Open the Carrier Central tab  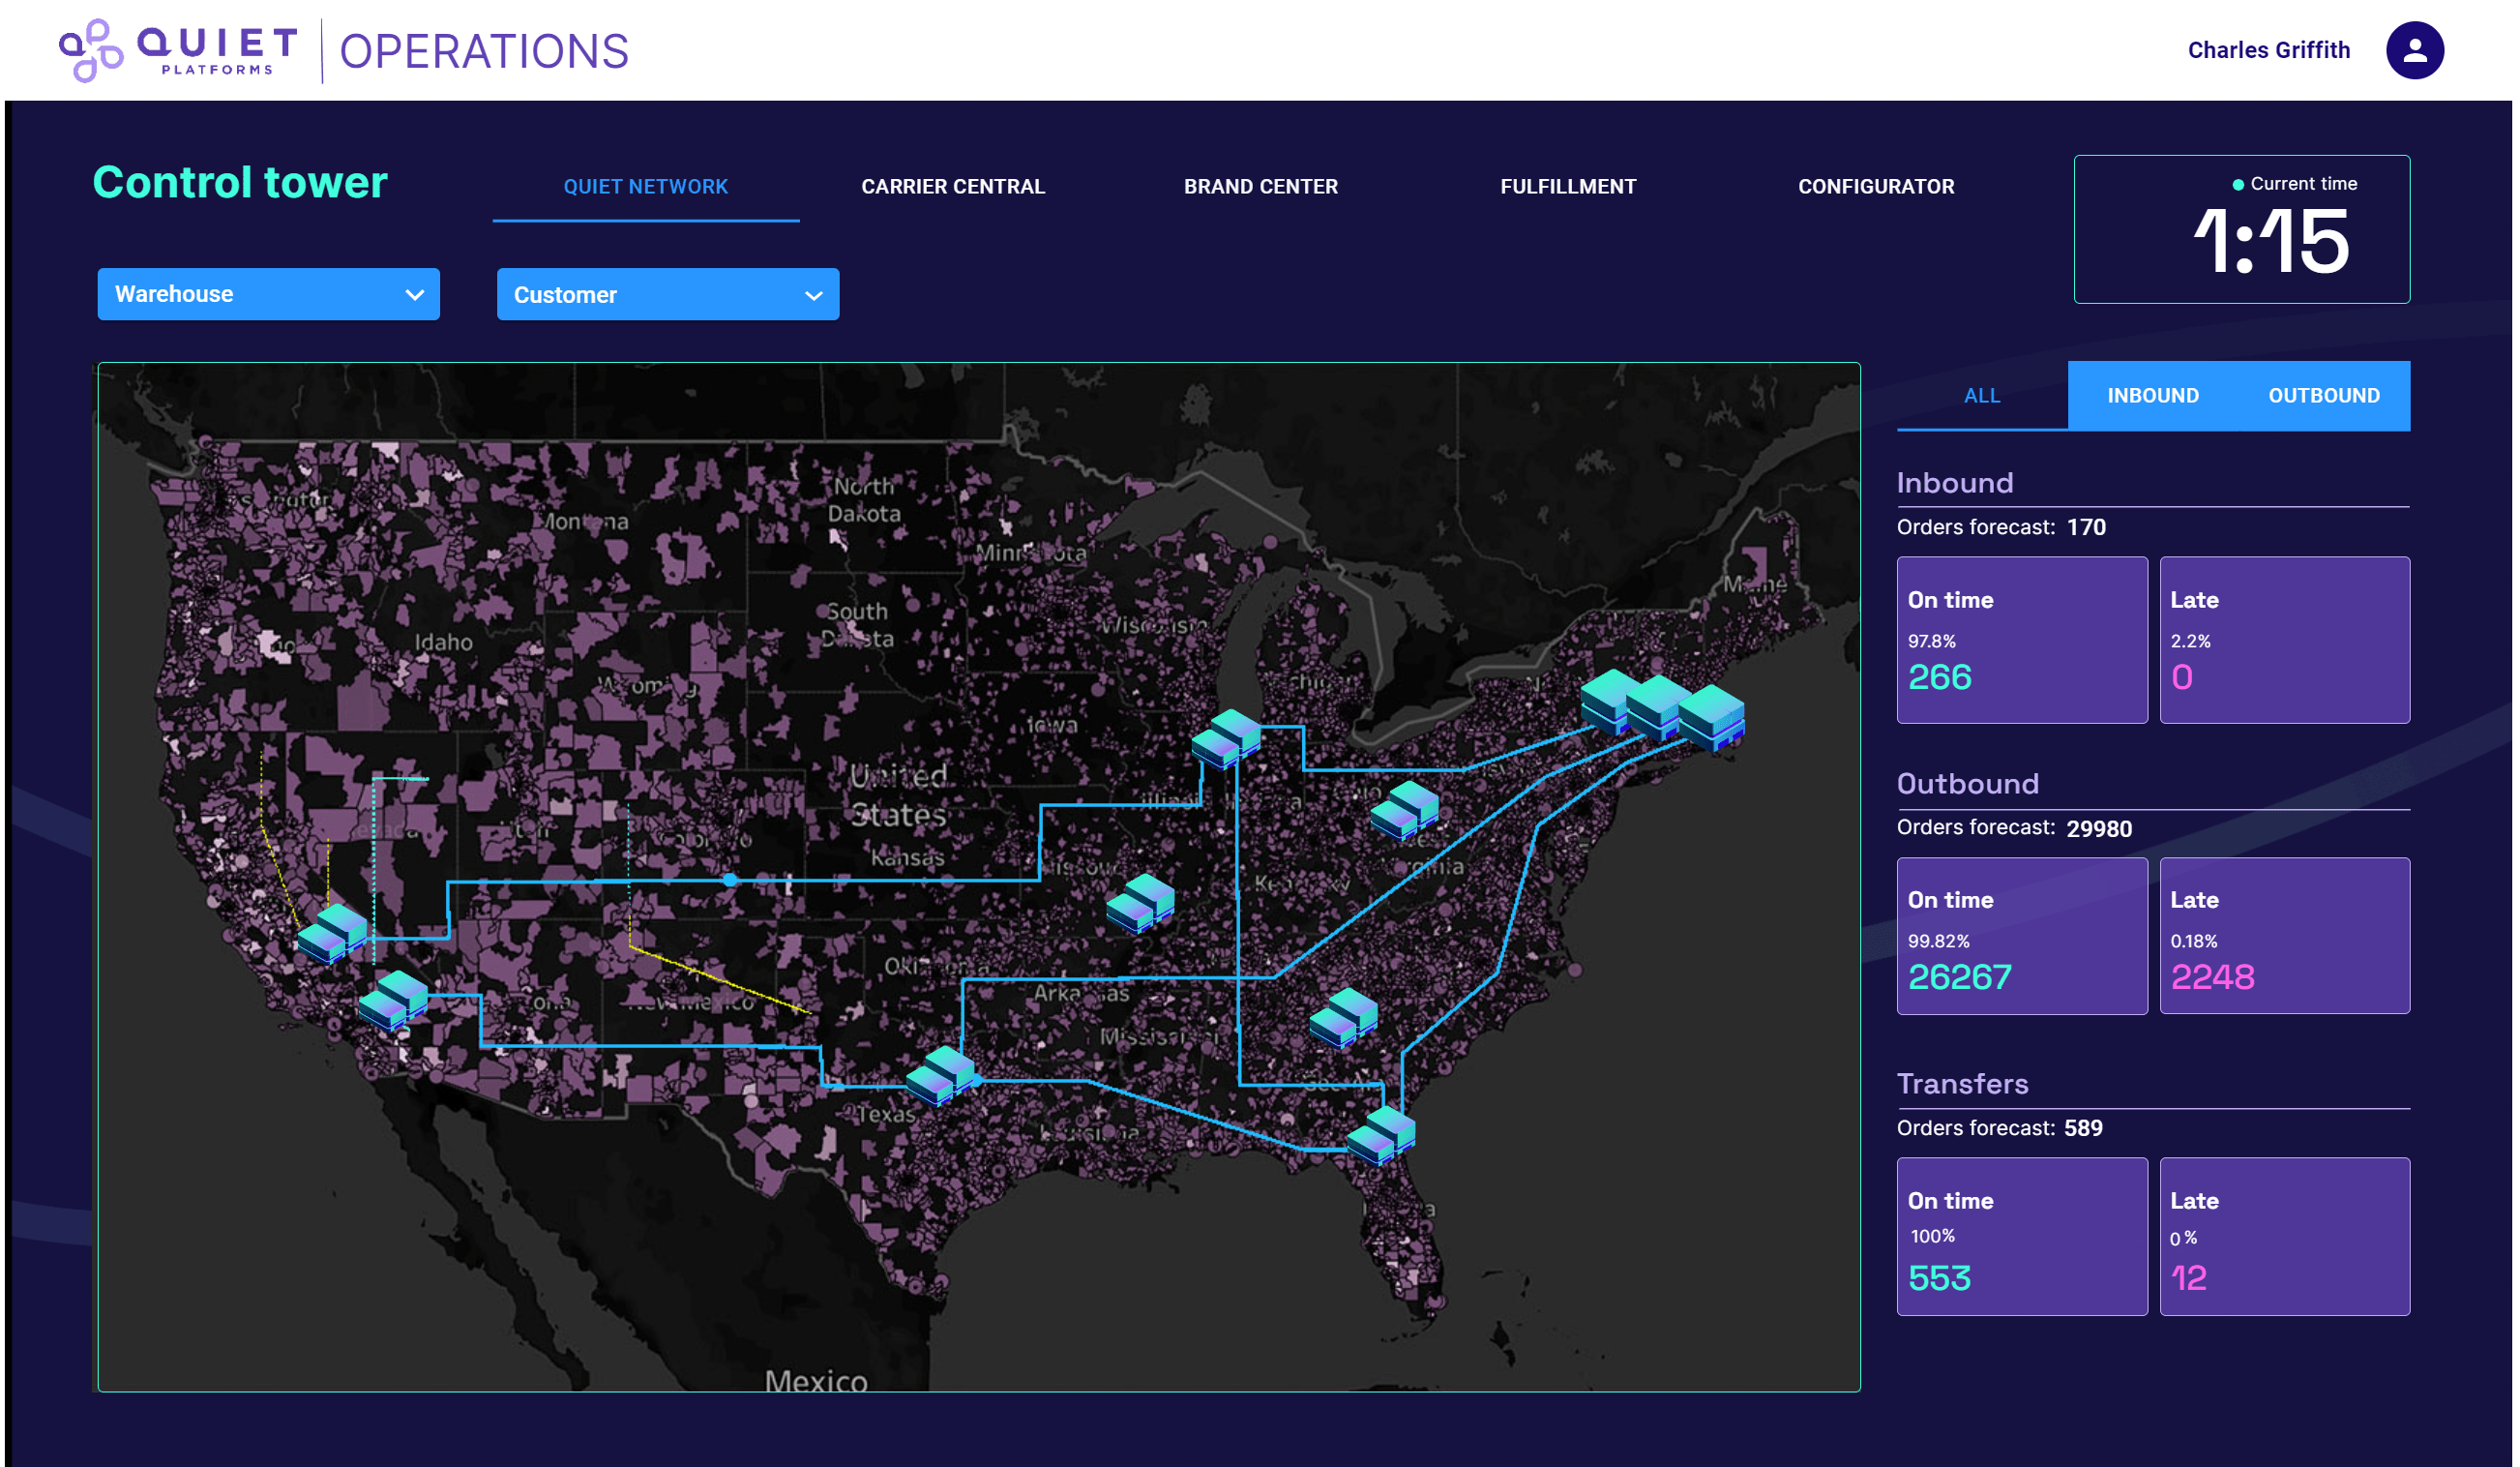[953, 187]
